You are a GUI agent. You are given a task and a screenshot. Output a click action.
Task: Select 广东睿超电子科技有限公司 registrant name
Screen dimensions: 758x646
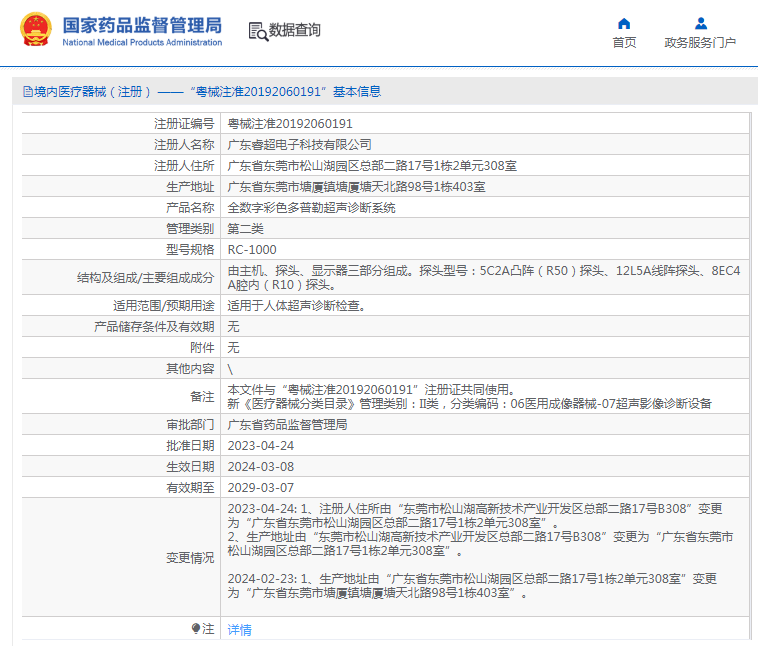click(299, 145)
